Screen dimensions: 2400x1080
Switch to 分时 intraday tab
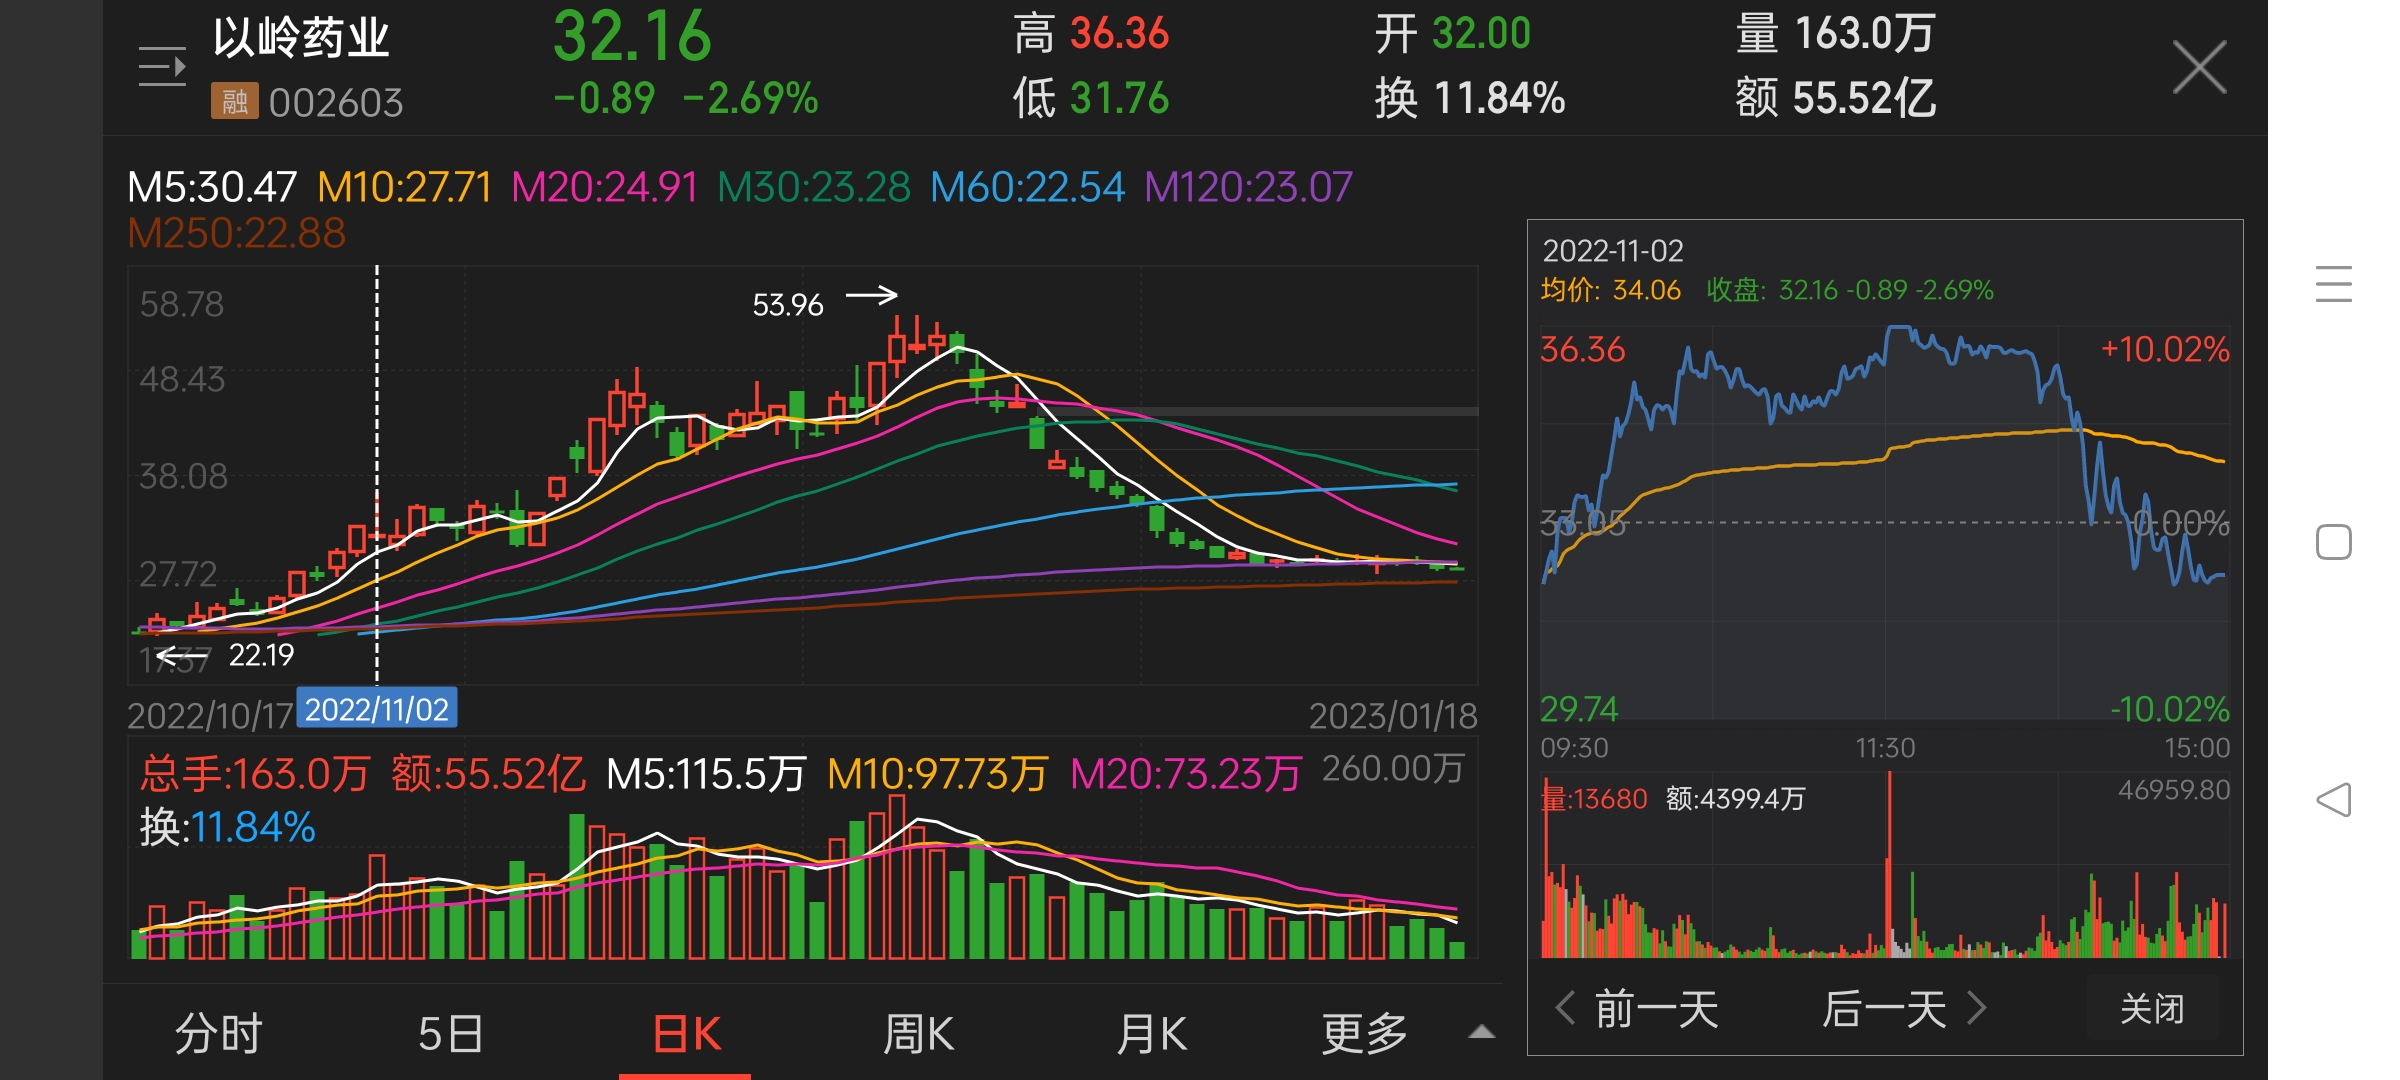[219, 1033]
